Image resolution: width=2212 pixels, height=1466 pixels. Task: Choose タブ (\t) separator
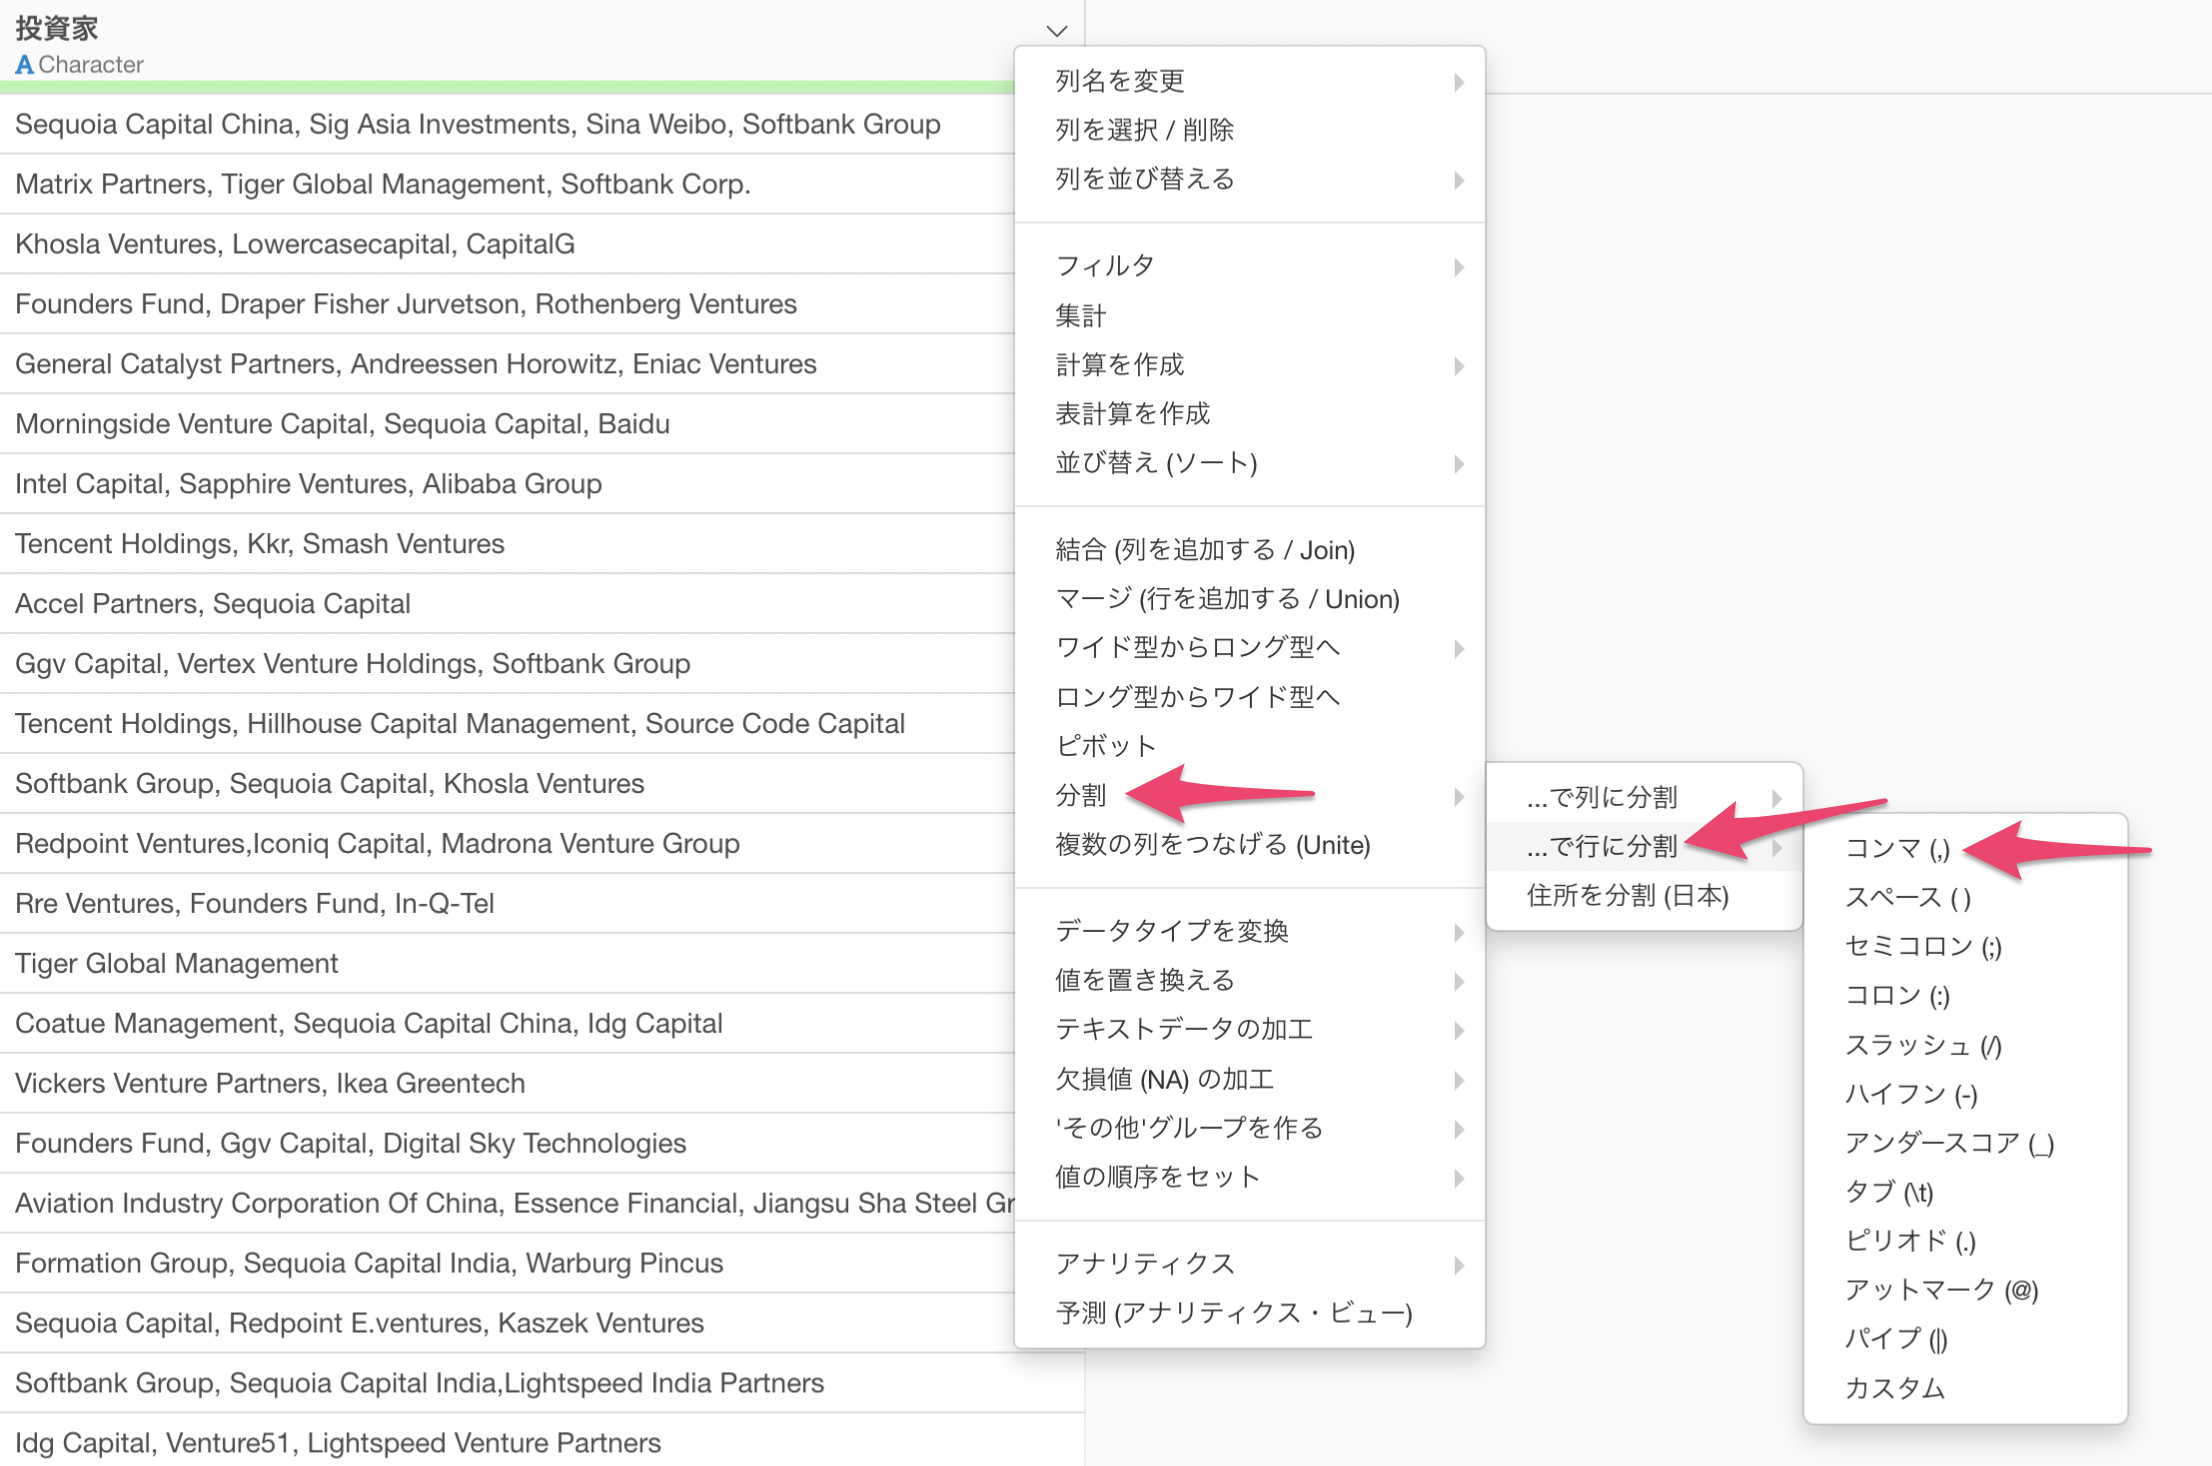[x=1965, y=1193]
